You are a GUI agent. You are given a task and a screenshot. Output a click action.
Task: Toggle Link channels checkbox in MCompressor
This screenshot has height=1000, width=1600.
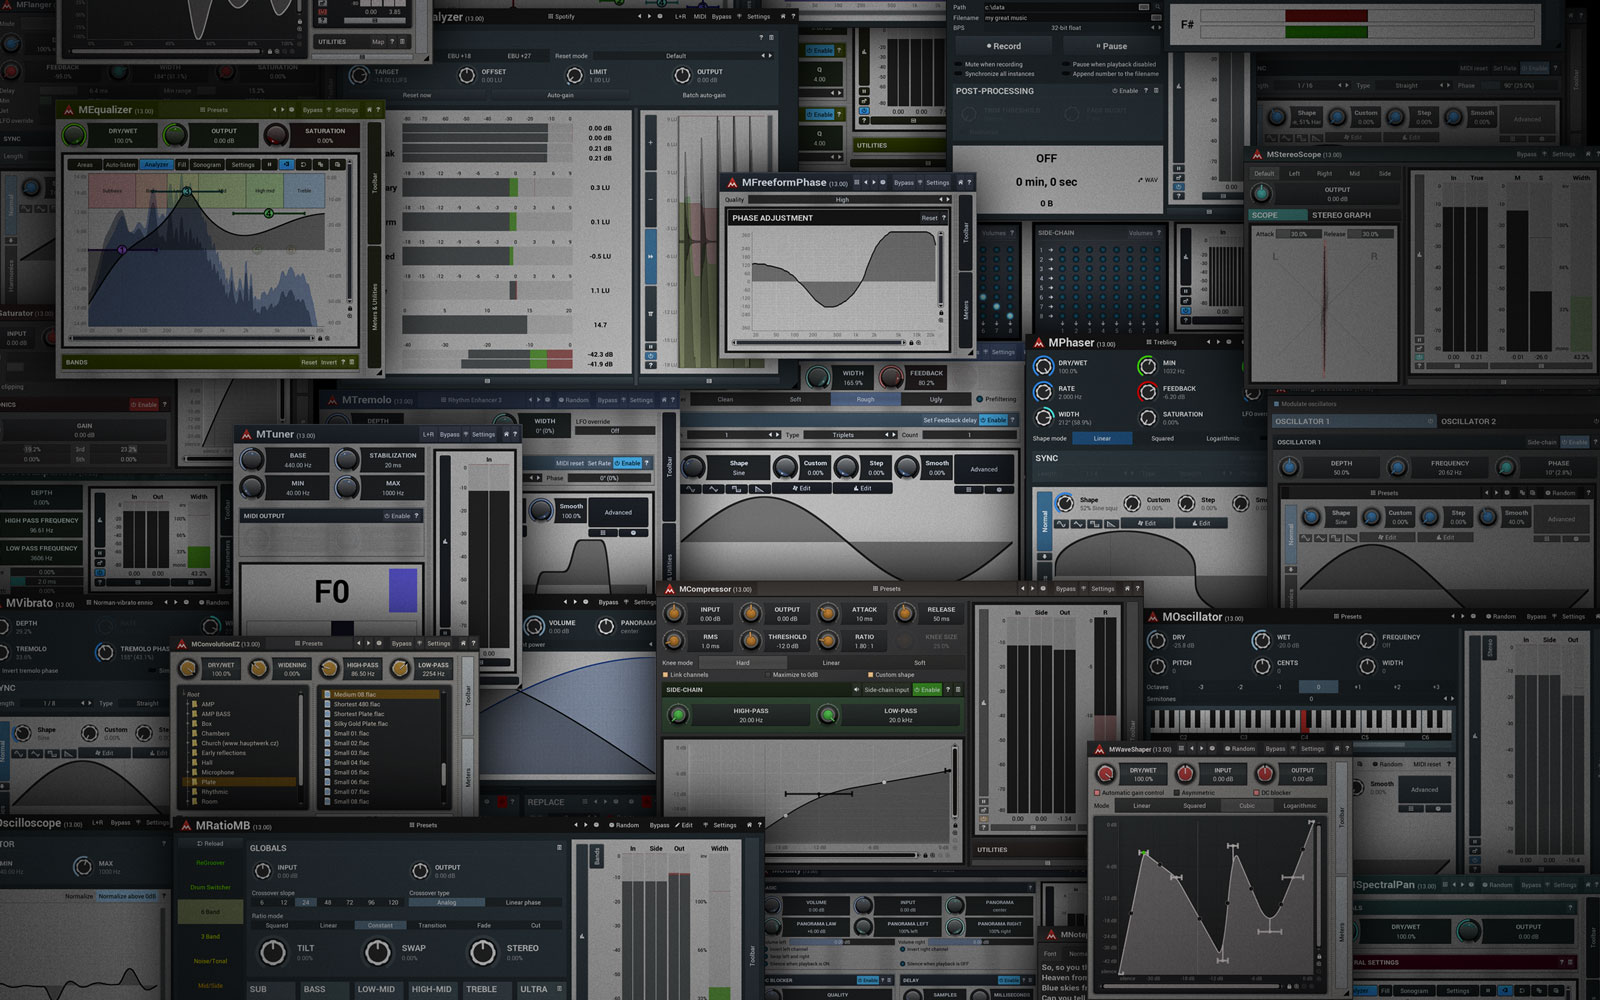tap(666, 675)
